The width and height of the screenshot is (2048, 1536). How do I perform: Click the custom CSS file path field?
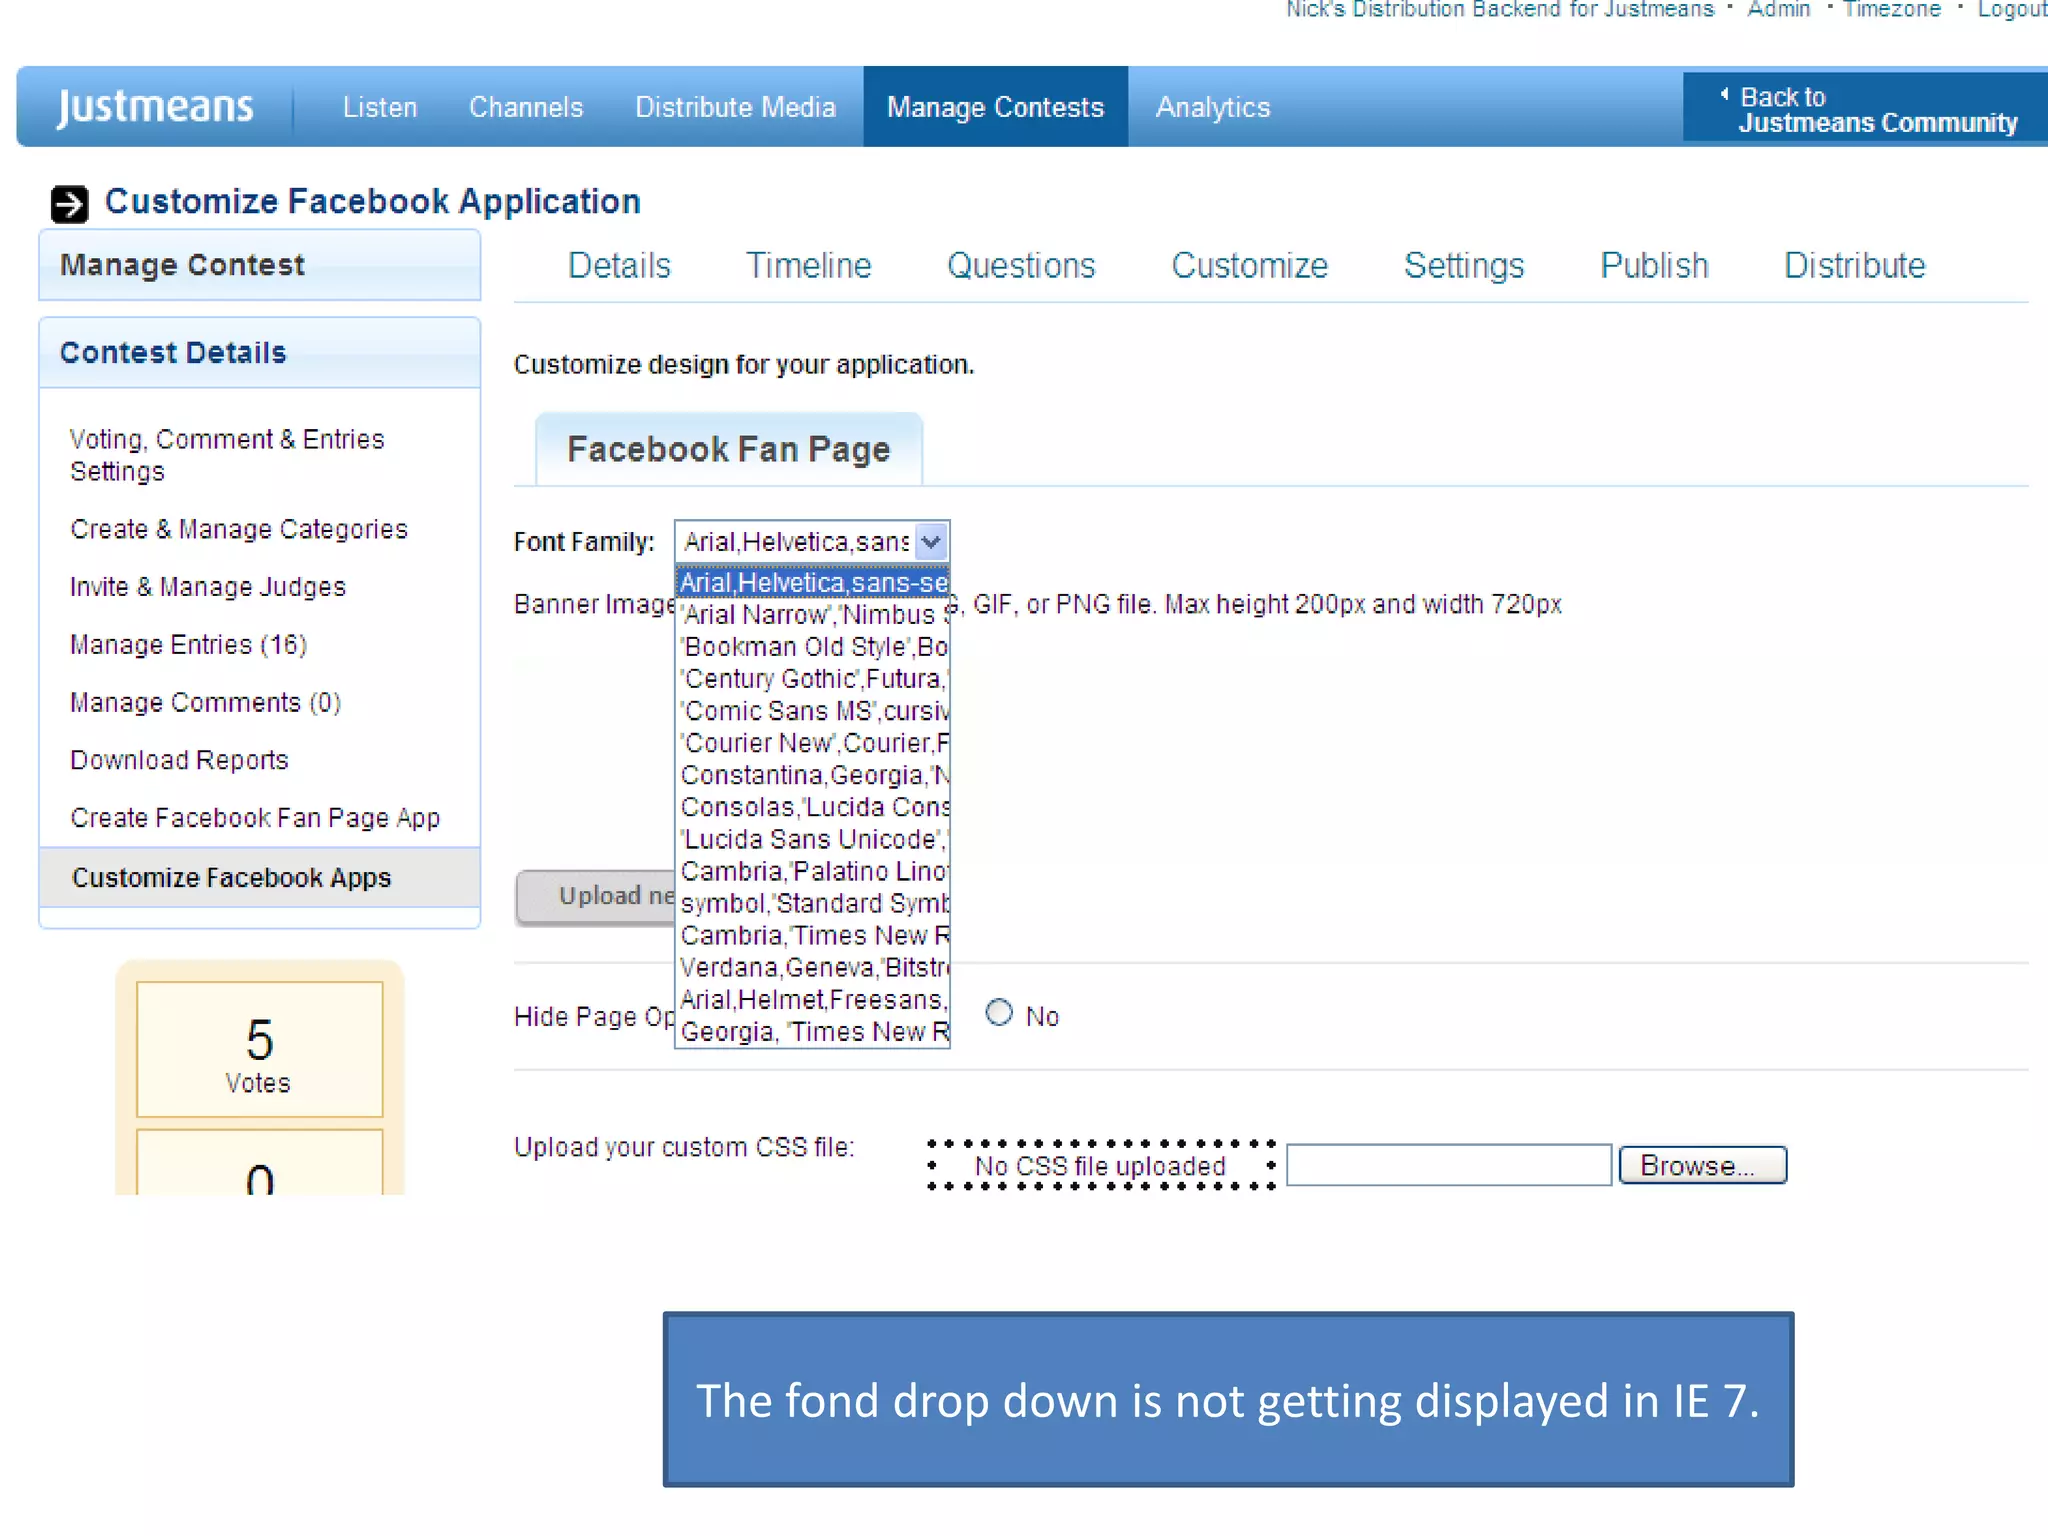tap(1449, 1165)
